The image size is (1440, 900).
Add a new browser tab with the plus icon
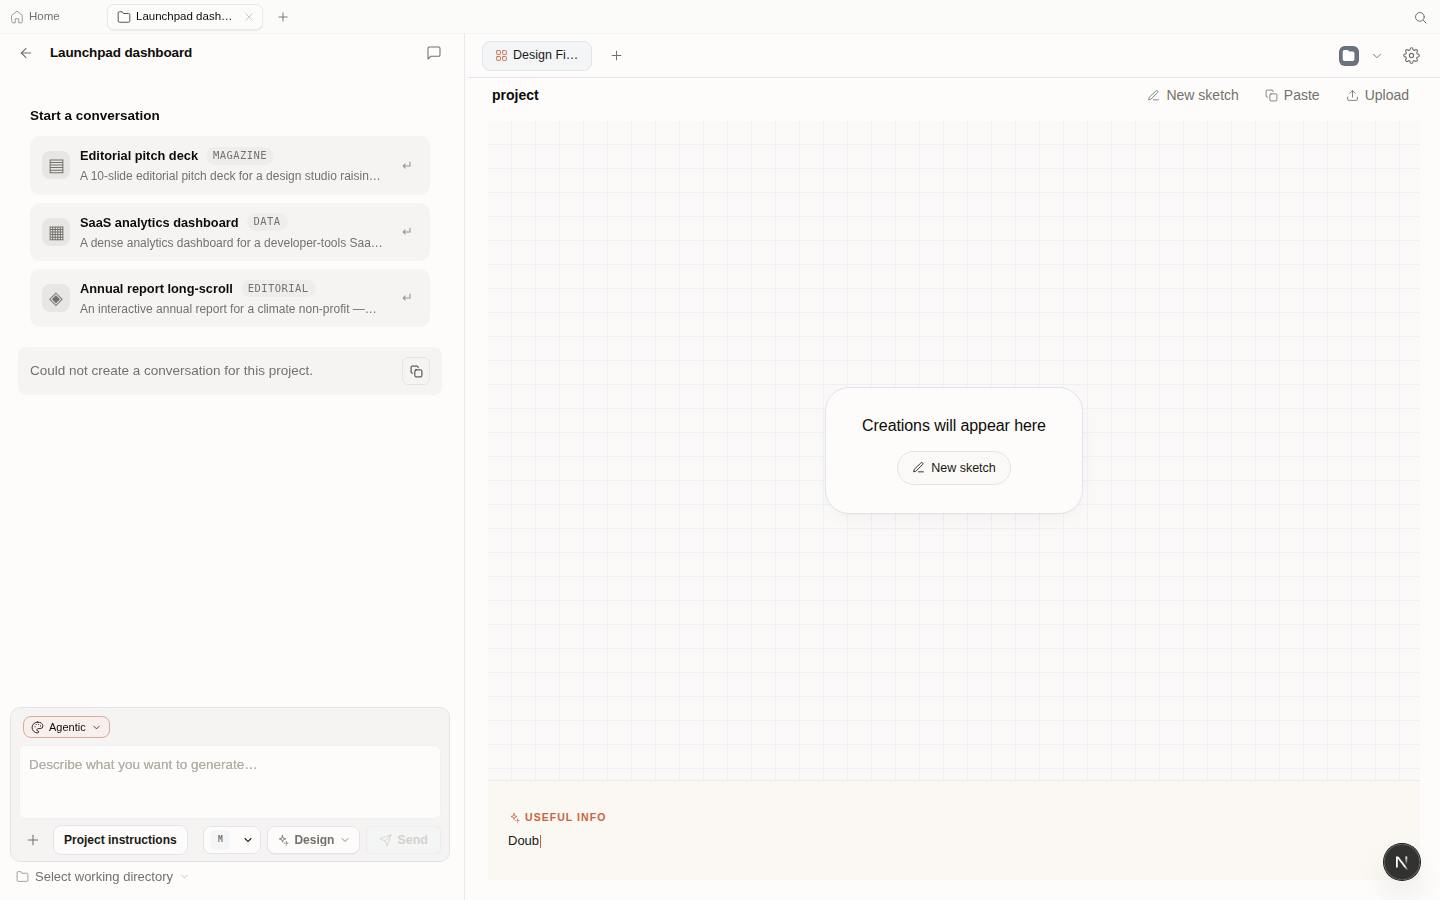pyautogui.click(x=283, y=17)
